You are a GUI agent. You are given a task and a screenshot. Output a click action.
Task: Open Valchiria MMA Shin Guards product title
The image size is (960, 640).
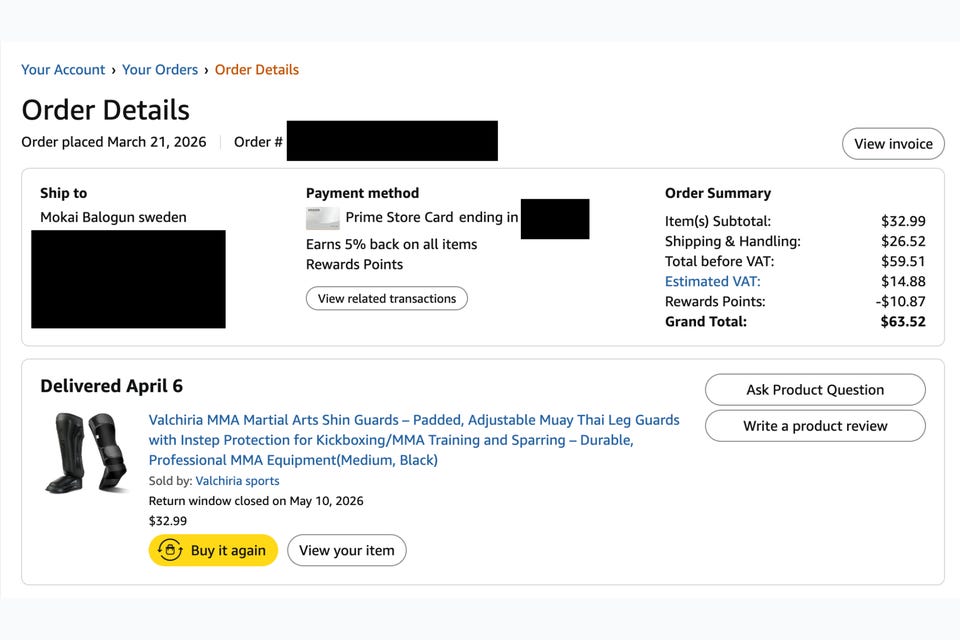tap(414, 440)
